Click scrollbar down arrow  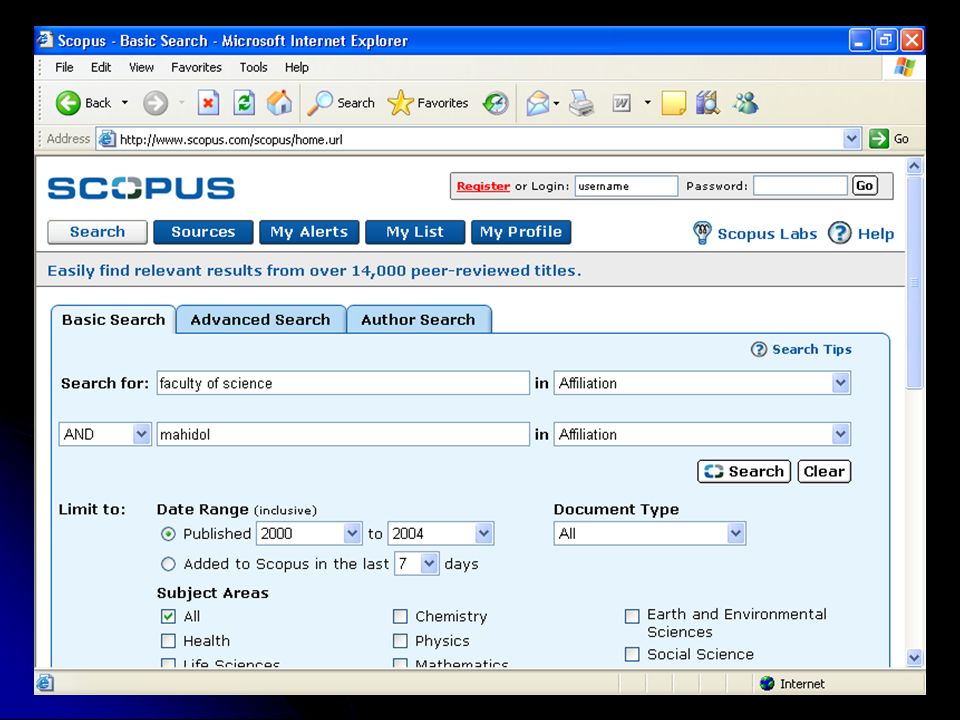914,658
